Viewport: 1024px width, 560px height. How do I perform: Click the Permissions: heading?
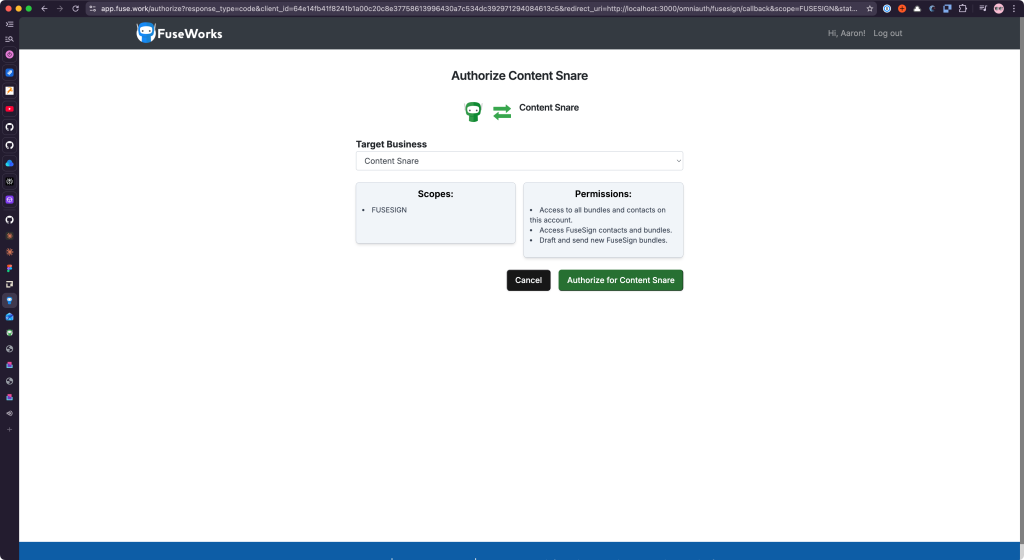(x=603, y=194)
